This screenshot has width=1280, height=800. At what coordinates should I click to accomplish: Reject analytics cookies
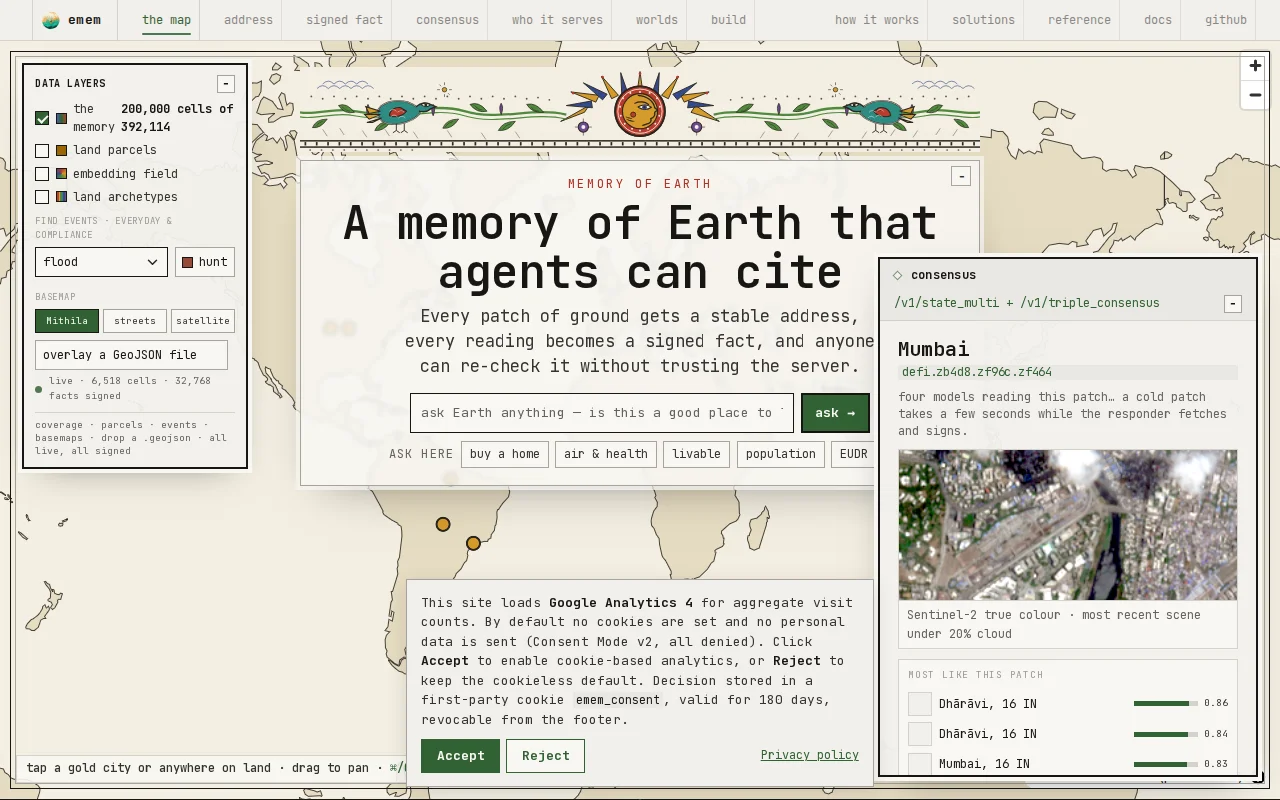pos(545,756)
